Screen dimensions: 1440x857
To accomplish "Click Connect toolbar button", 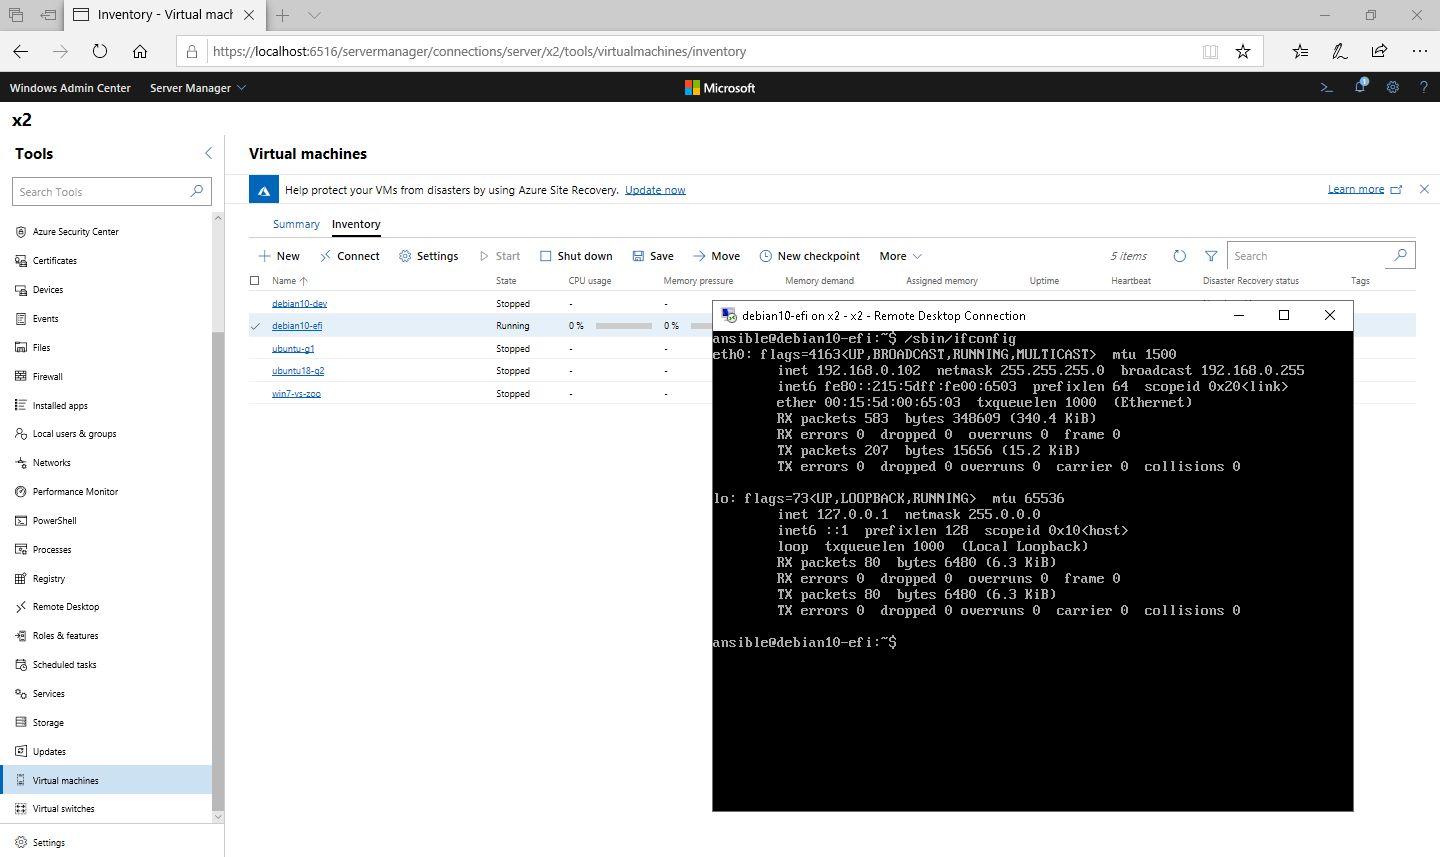I will coord(349,256).
